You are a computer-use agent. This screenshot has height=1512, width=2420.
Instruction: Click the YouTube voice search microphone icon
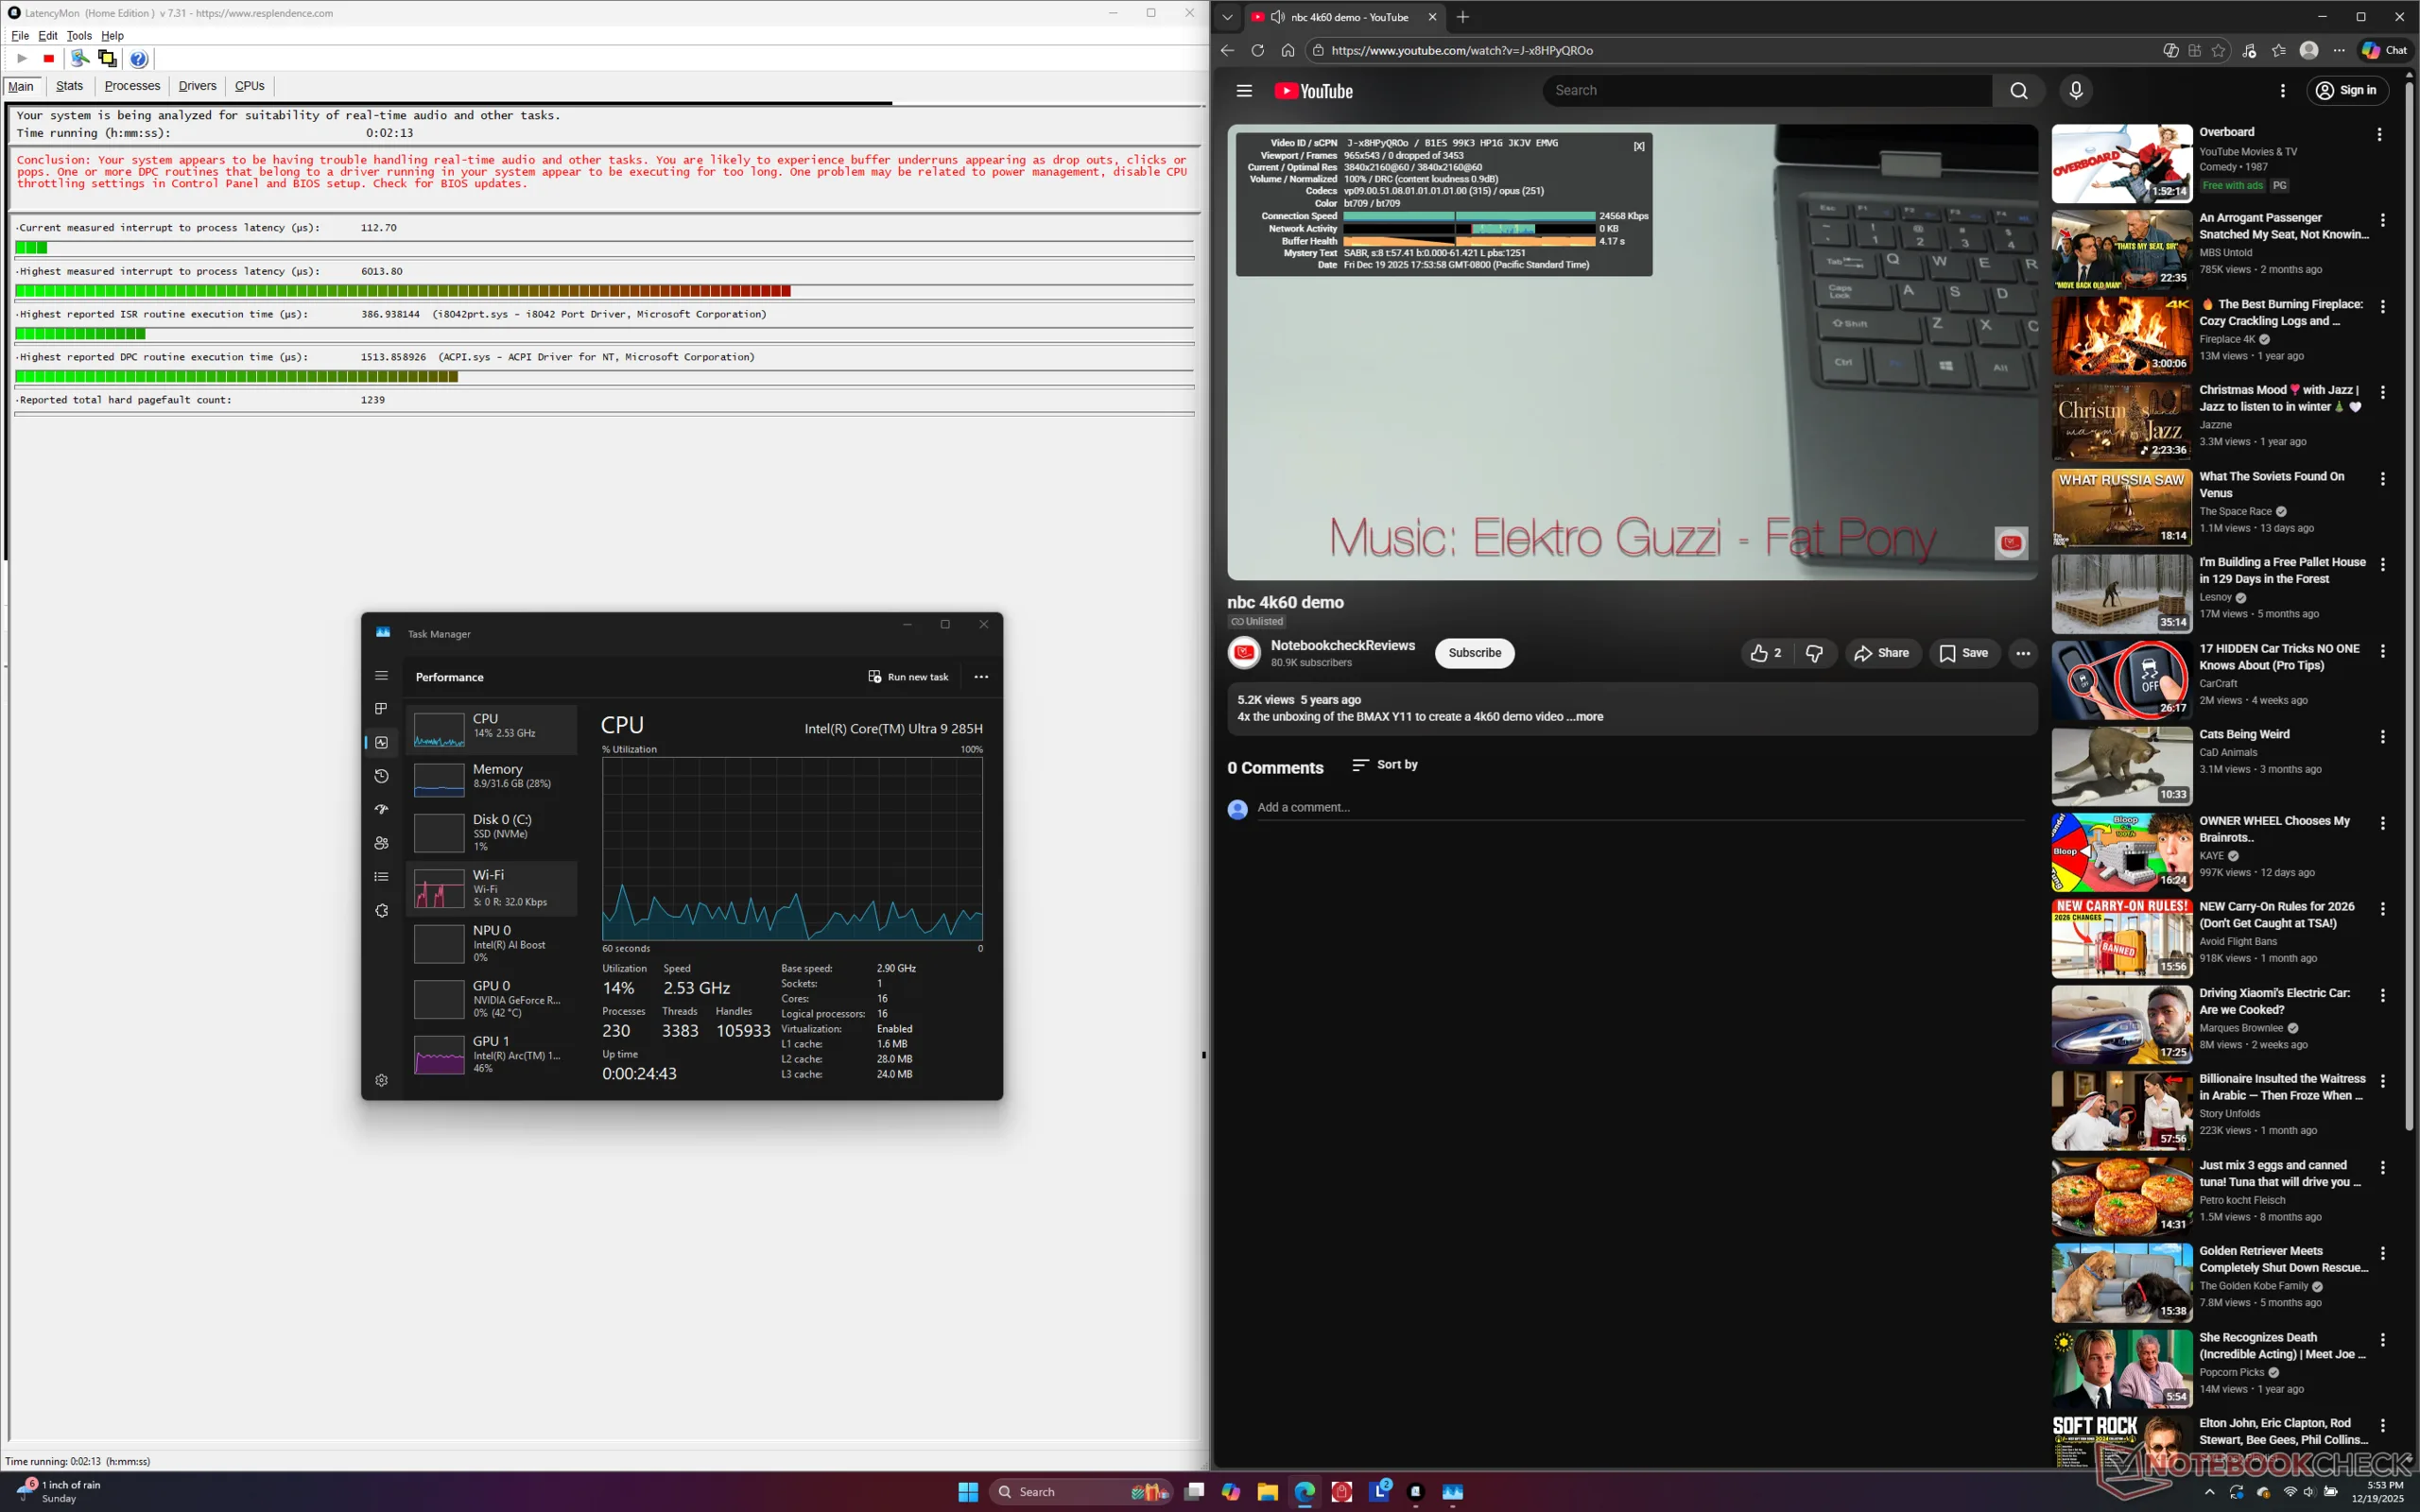pyautogui.click(x=2075, y=91)
